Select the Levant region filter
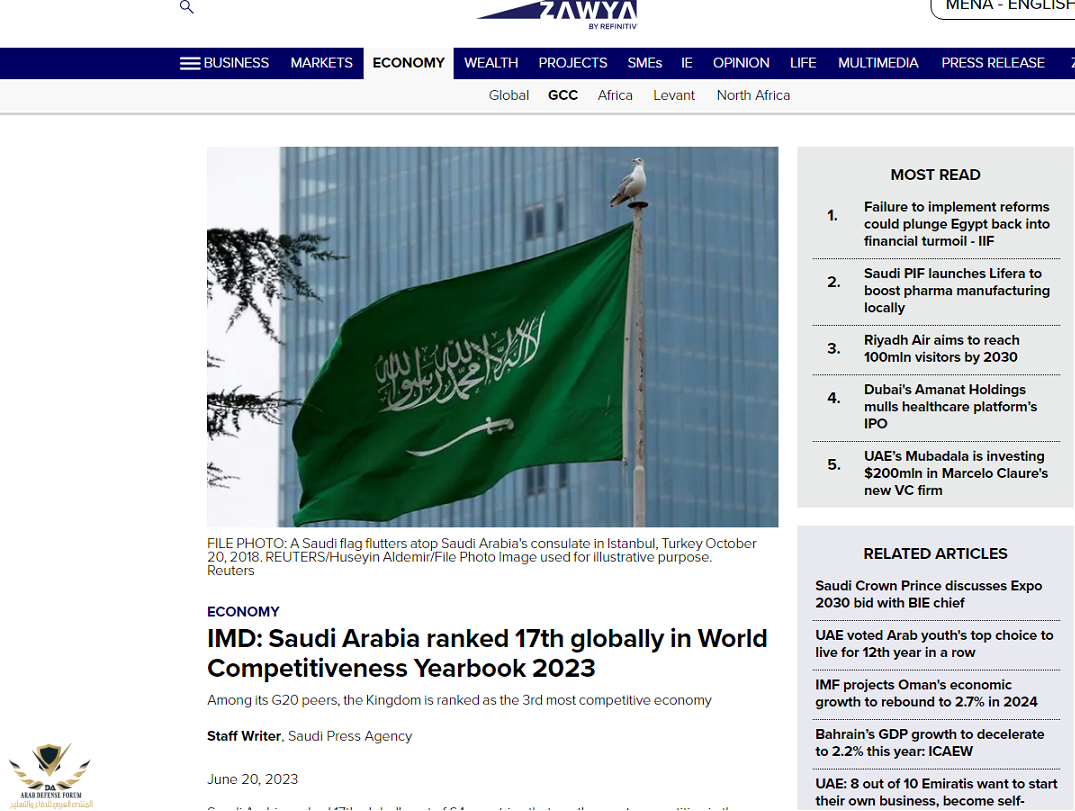This screenshot has width=1075, height=811. [x=674, y=95]
